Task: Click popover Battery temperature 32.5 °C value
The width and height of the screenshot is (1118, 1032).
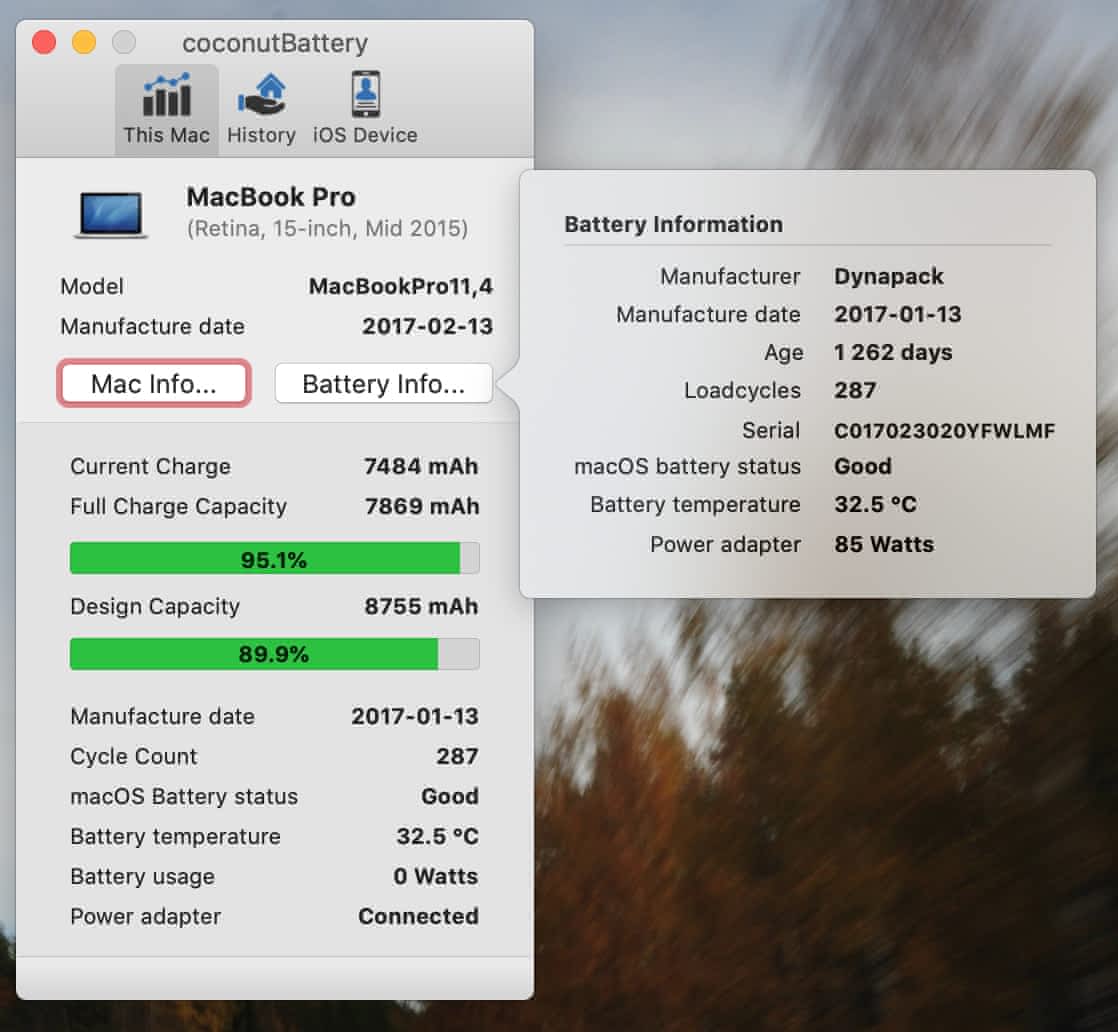Action: point(875,504)
